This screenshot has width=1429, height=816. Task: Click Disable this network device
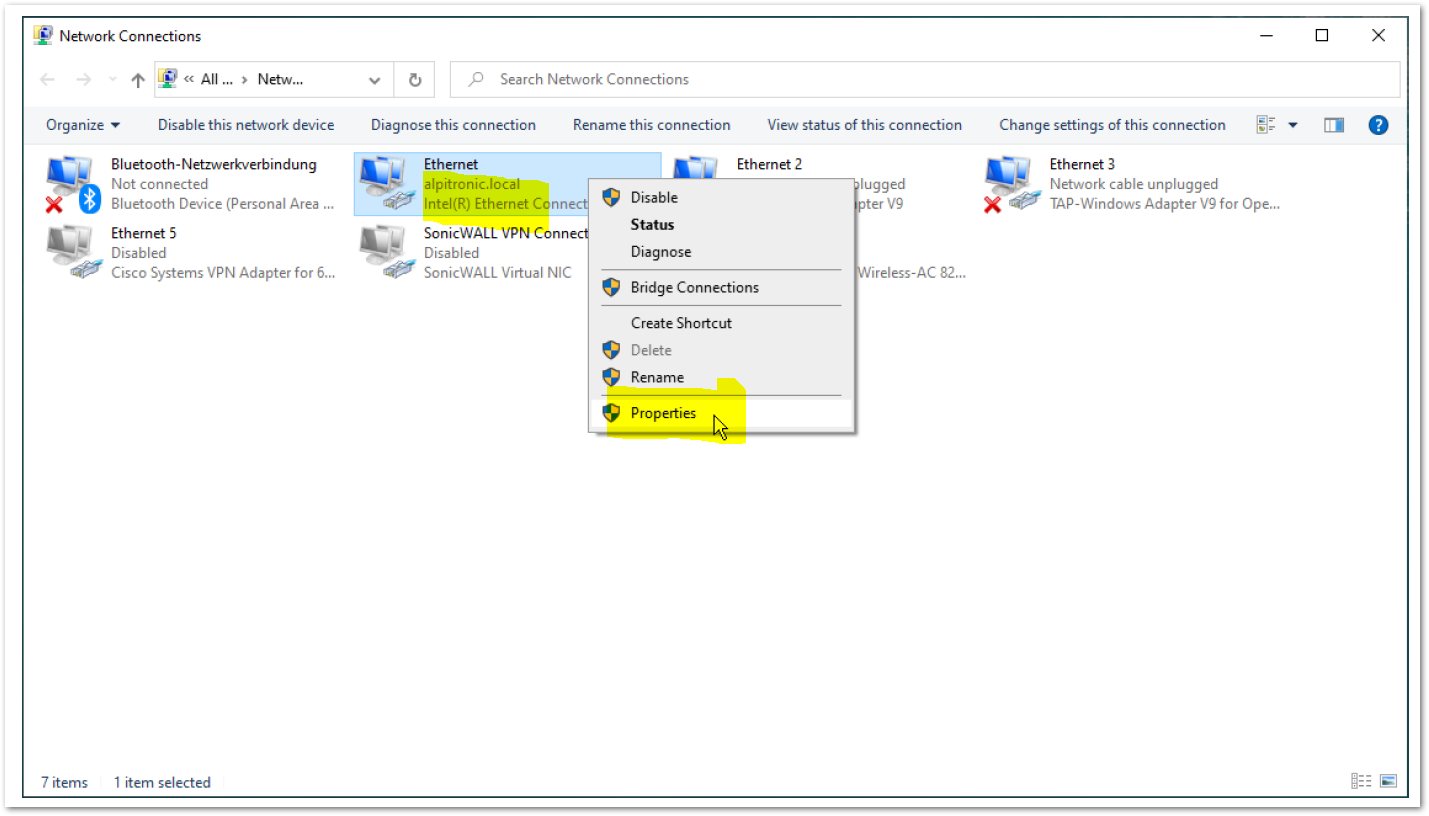point(246,125)
